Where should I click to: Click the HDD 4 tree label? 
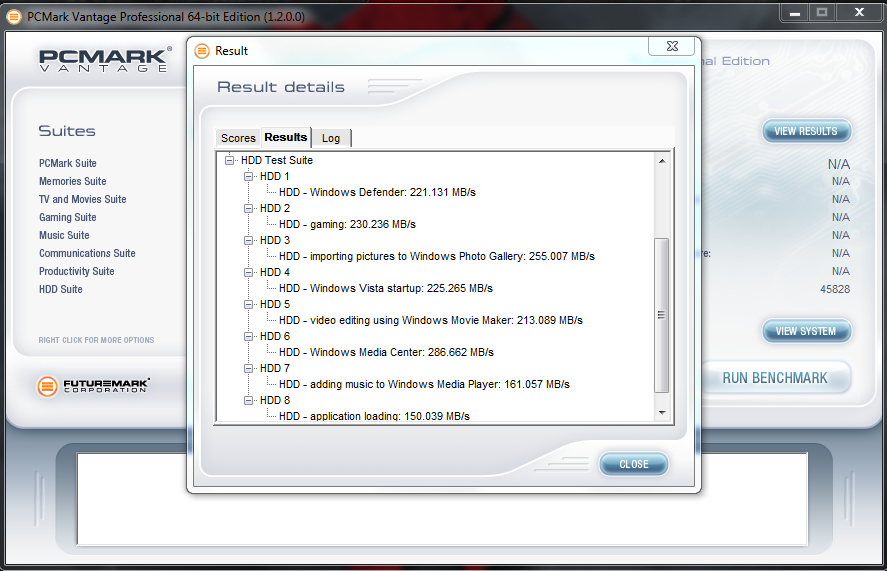coord(275,272)
